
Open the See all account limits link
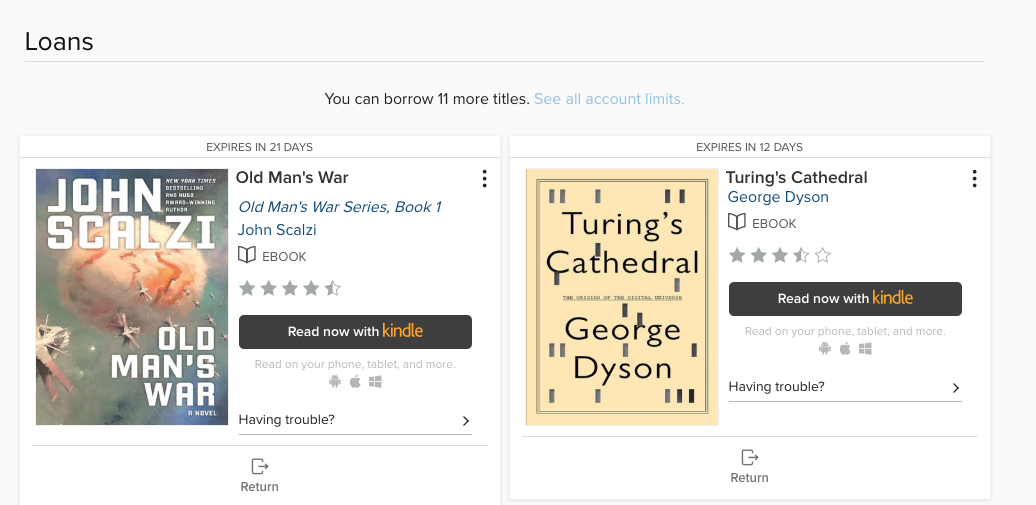click(x=609, y=99)
